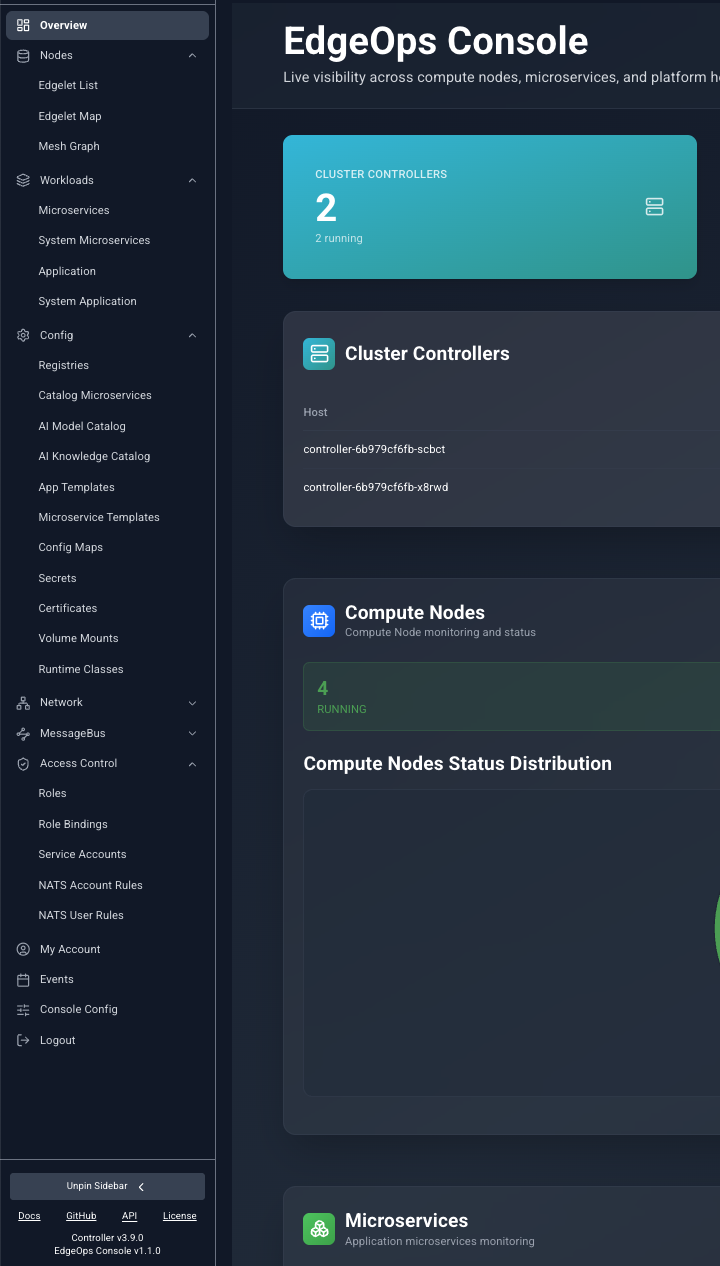Click the Logout arrow icon
The image size is (720, 1266).
(x=23, y=1040)
